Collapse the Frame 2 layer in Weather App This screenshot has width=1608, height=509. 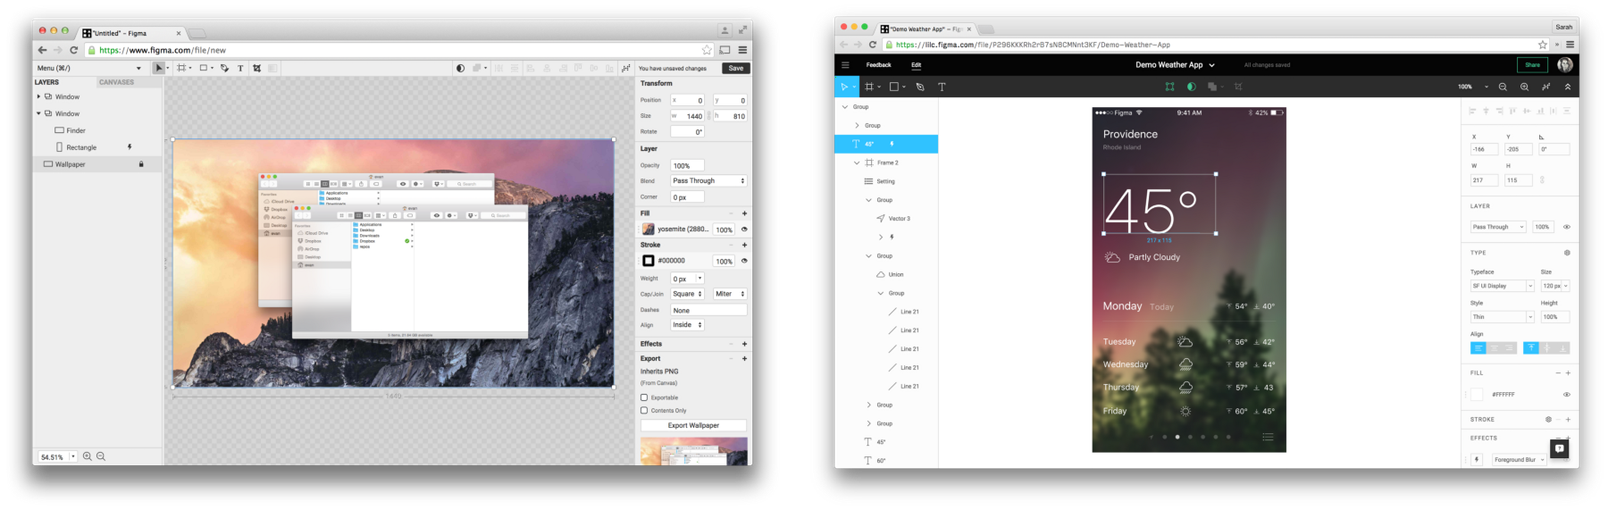point(857,163)
